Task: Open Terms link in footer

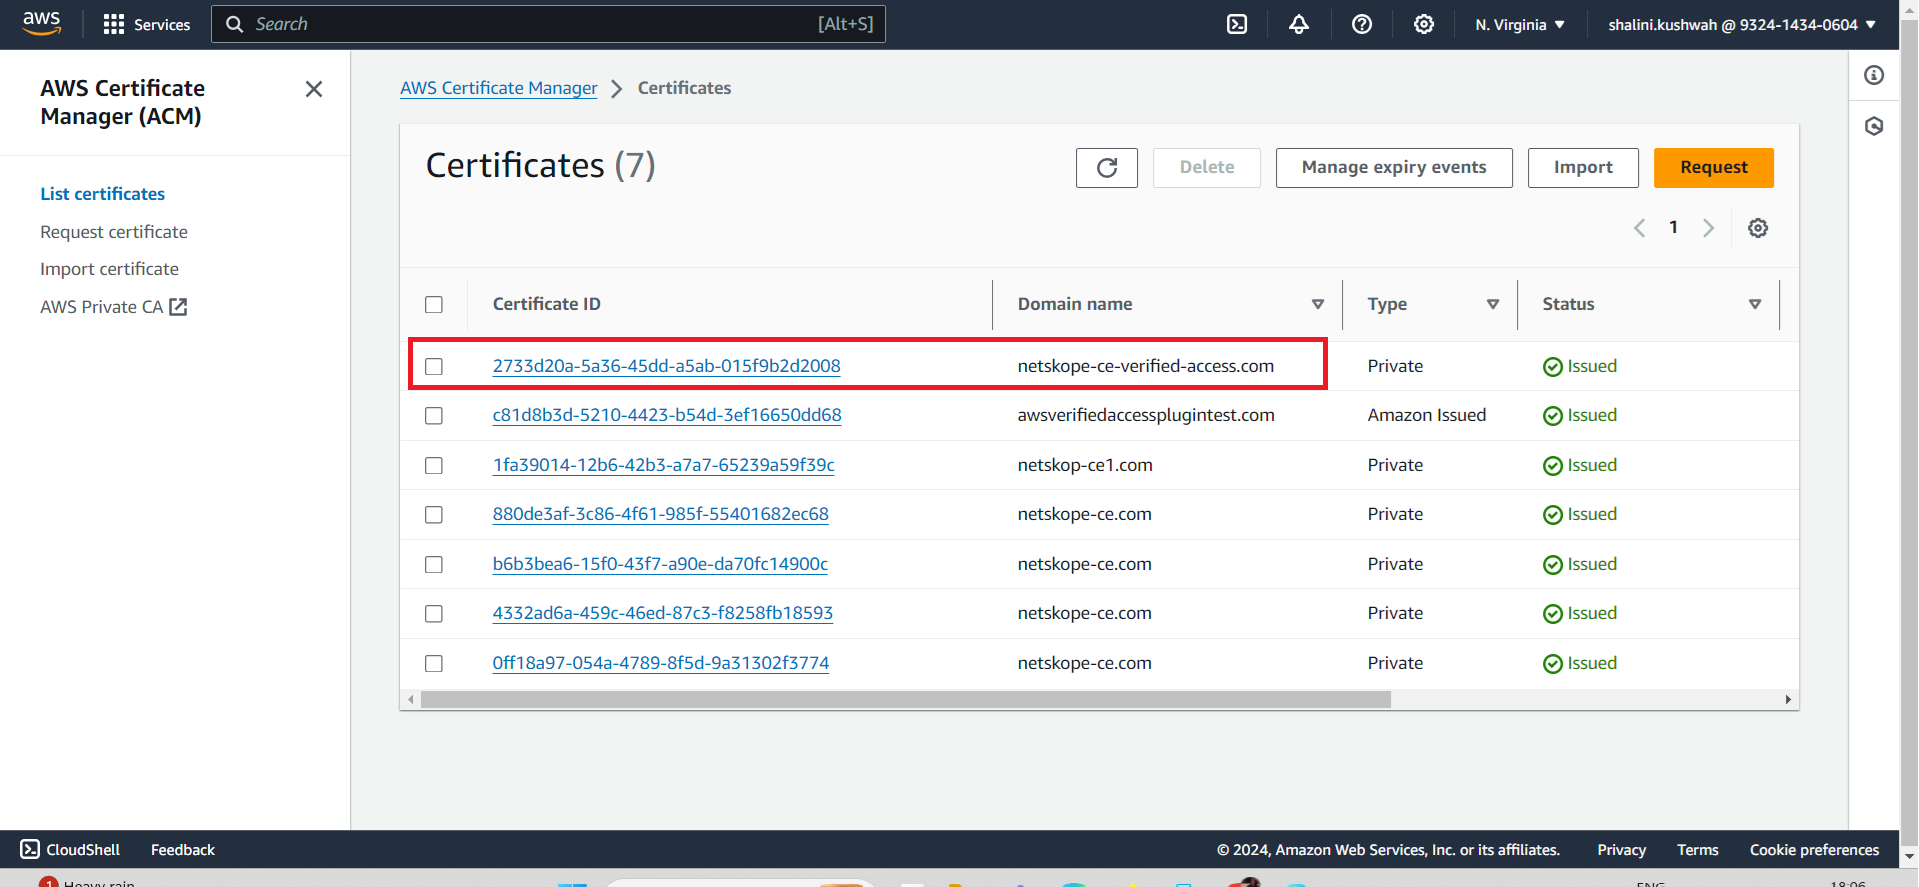Action: [1698, 850]
